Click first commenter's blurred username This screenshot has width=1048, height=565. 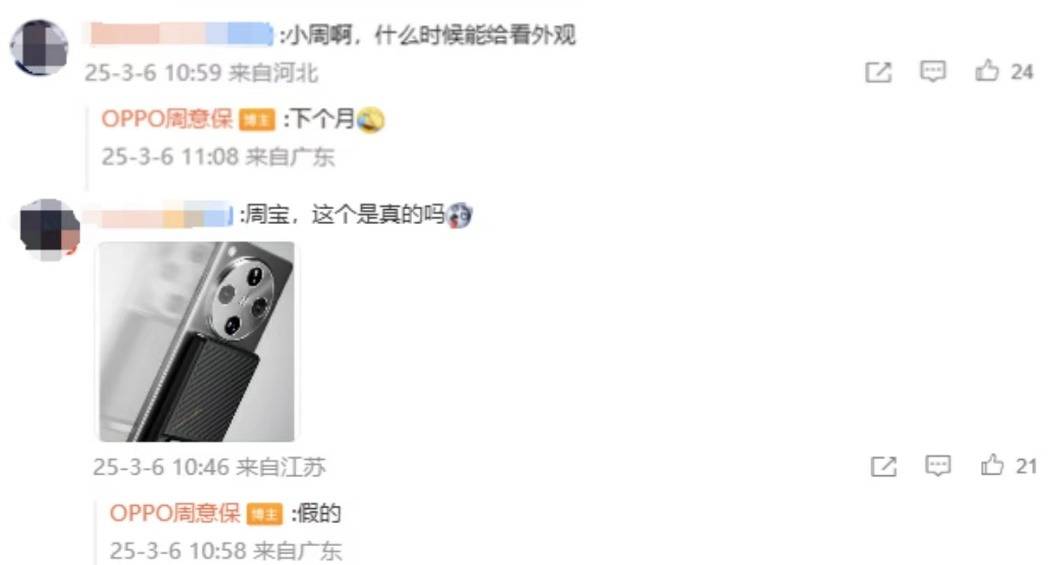[180, 34]
